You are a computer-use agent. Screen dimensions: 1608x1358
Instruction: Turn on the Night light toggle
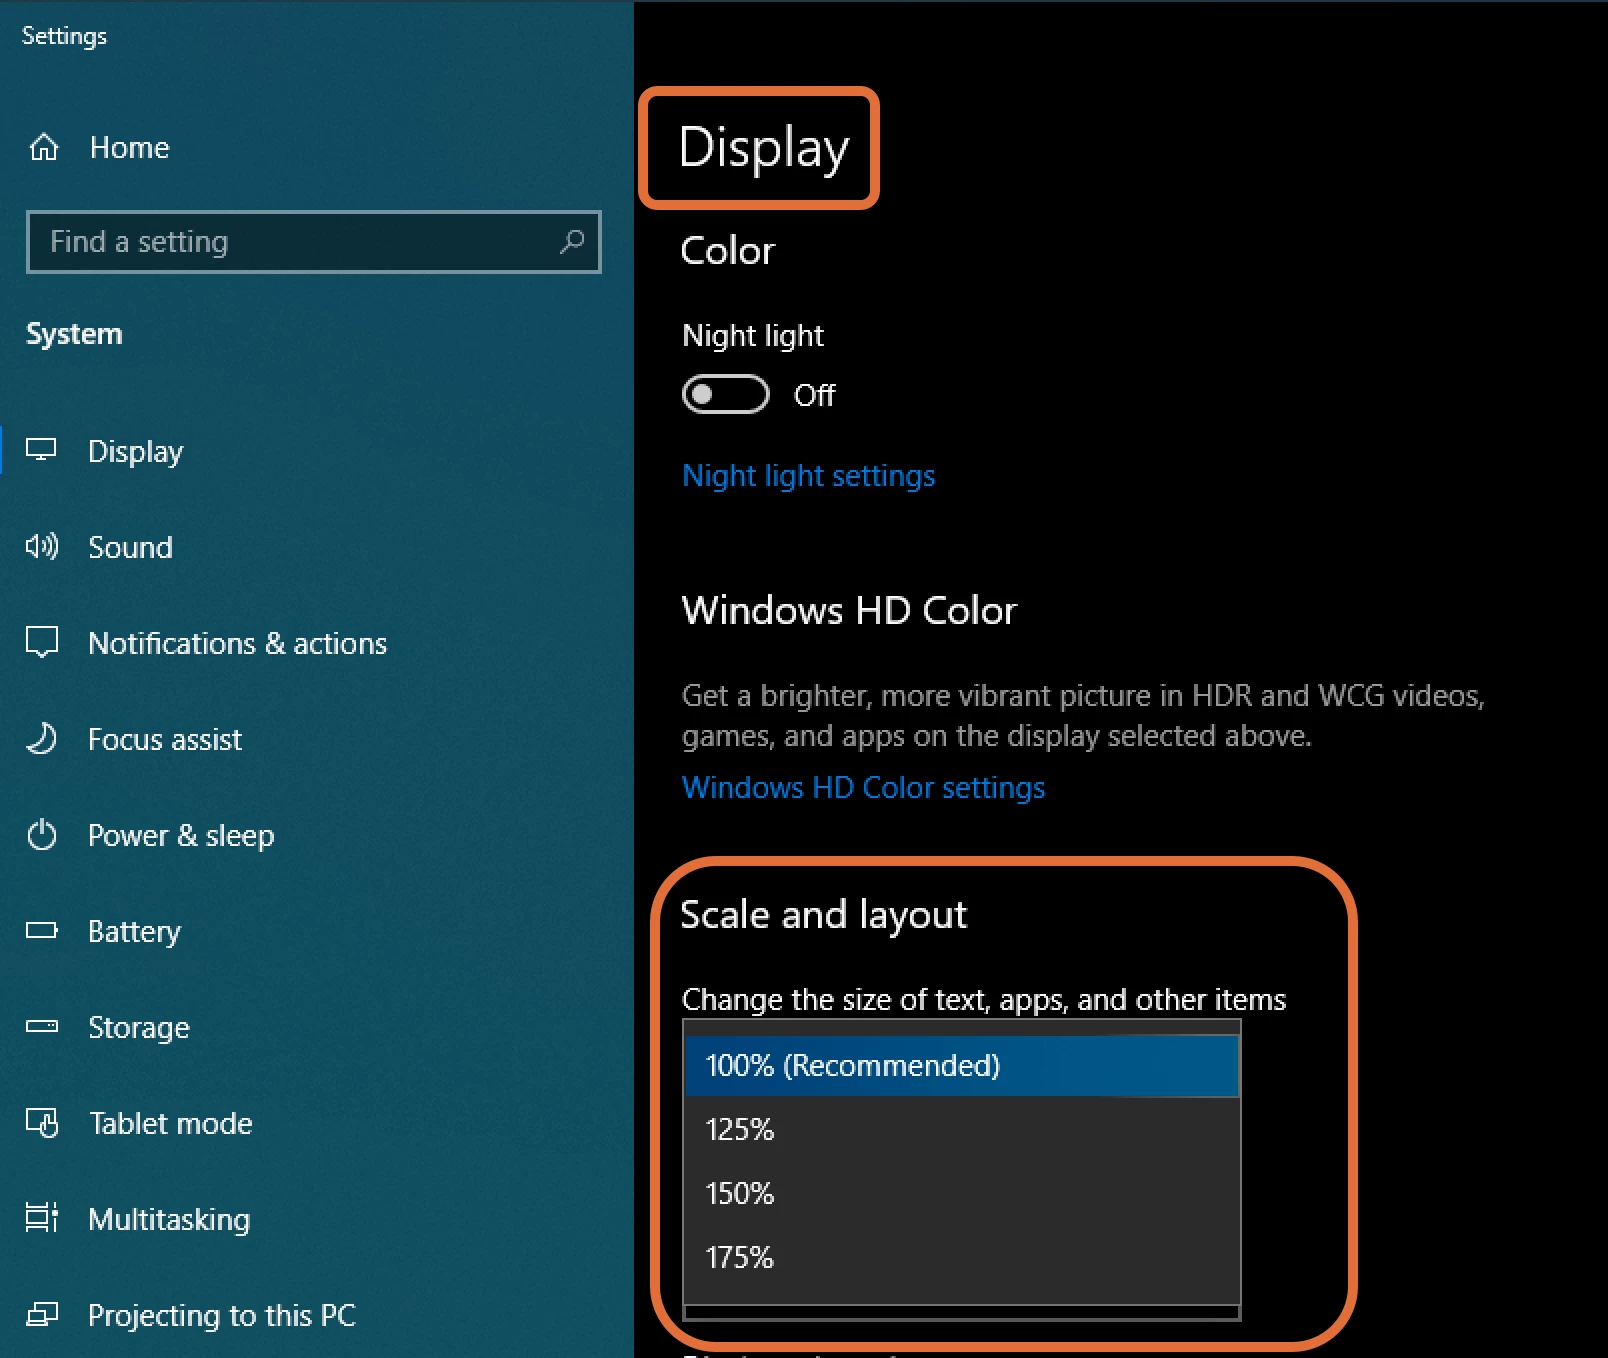click(x=726, y=394)
